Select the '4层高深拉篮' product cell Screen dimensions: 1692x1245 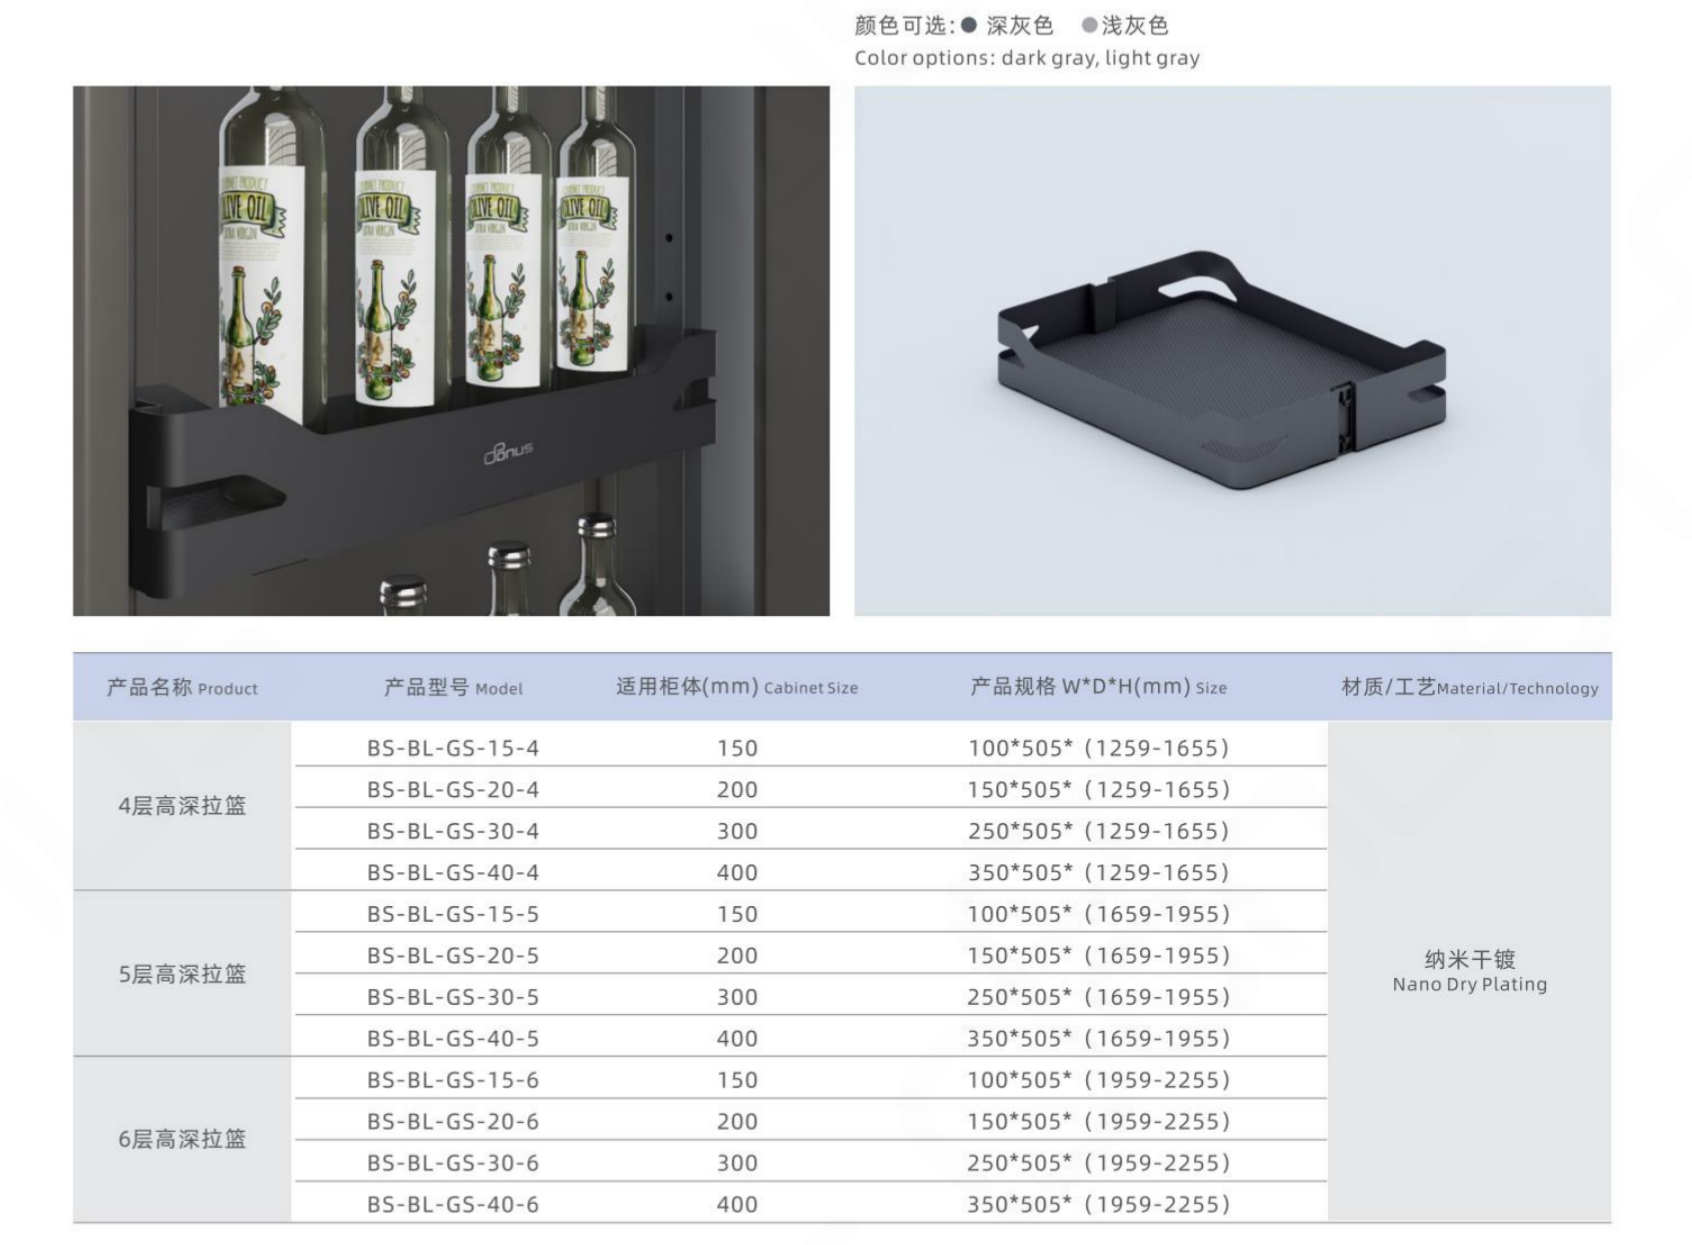[182, 806]
